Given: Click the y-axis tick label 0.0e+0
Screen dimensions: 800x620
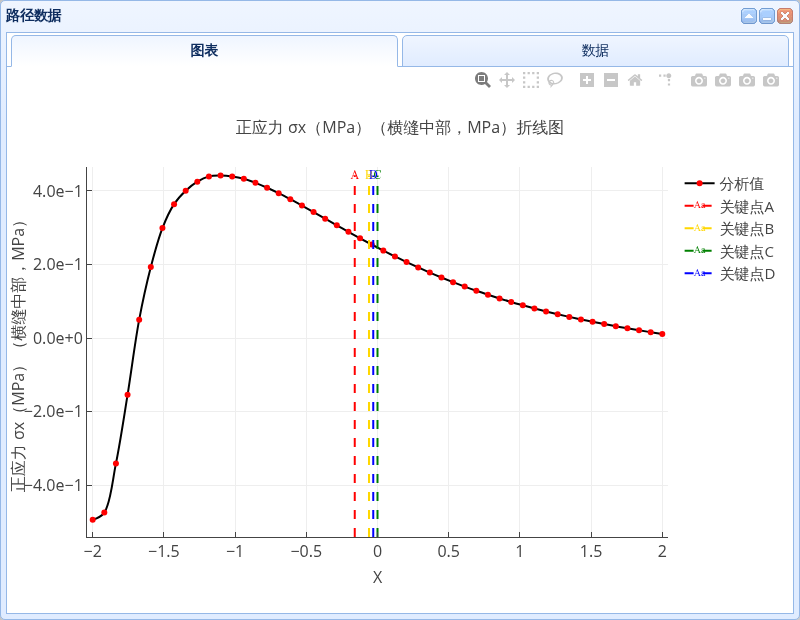Looking at the screenshot, I should coord(58,338).
